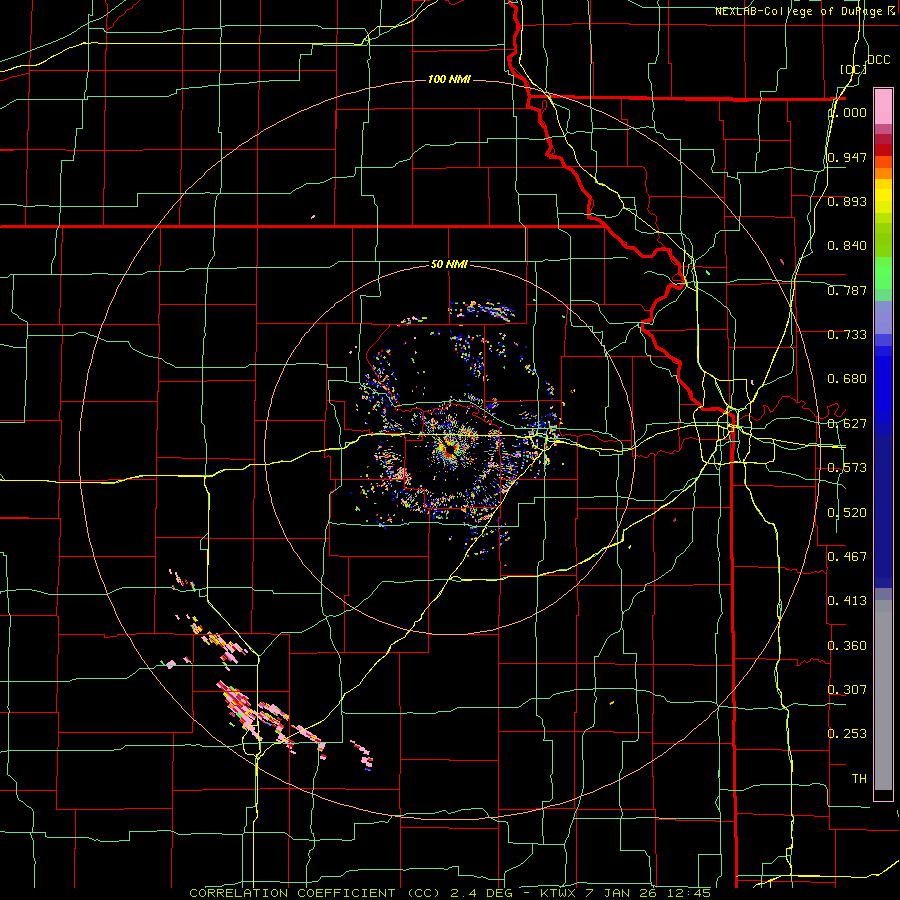900x900 pixels.
Task: Click the 0.893 legend value
Action: (x=847, y=201)
